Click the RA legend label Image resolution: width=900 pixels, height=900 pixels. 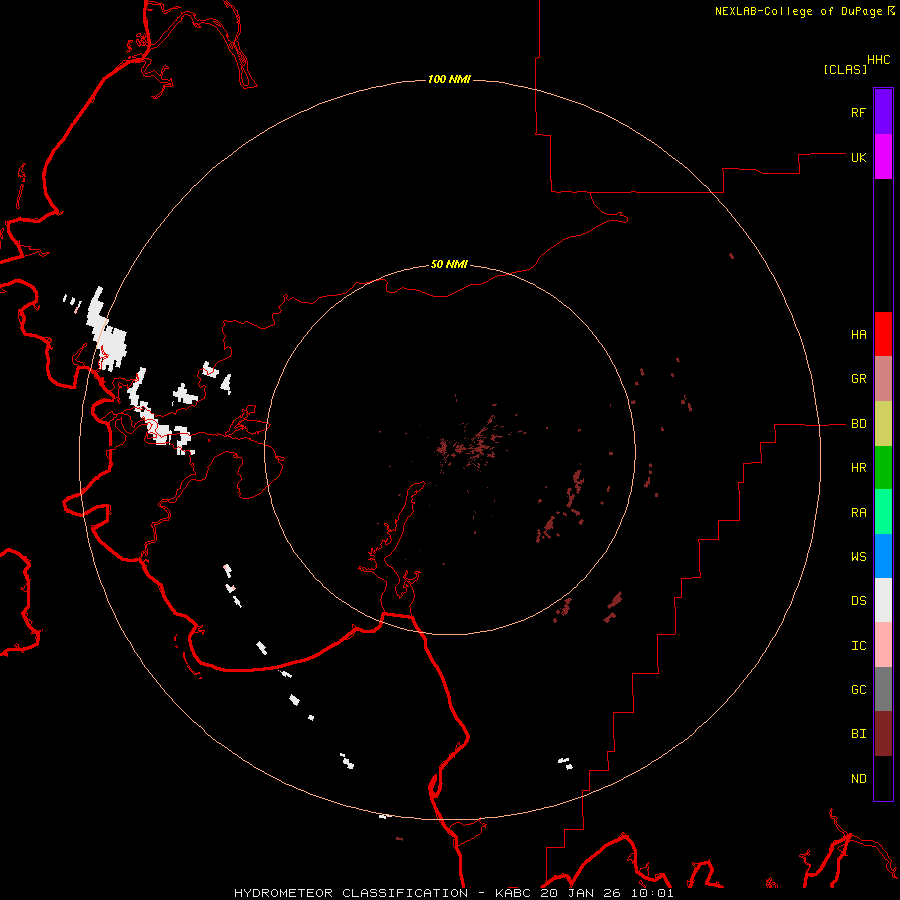pyautogui.click(x=858, y=513)
